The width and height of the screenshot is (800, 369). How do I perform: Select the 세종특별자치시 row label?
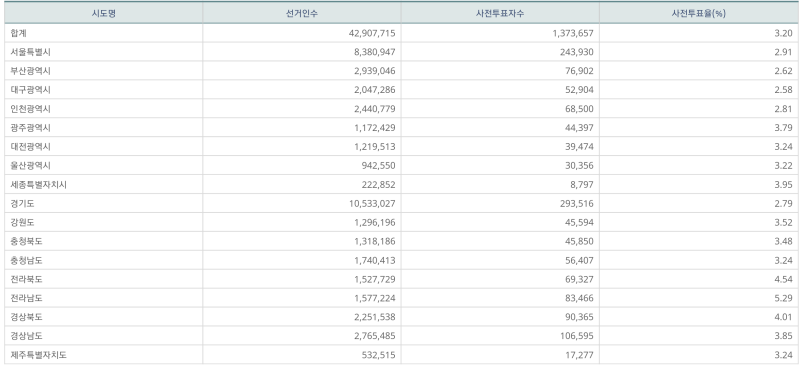(x=39, y=185)
